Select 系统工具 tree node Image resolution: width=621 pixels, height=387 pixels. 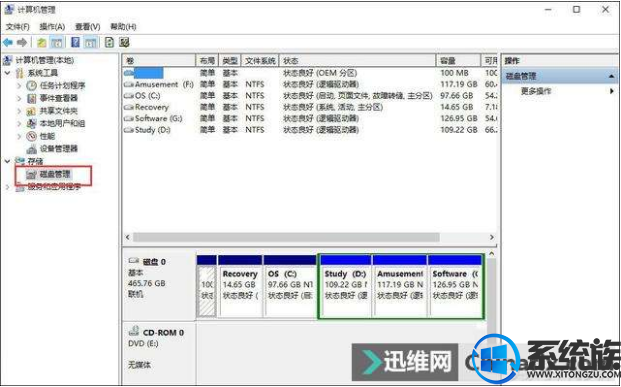pyautogui.click(x=43, y=73)
